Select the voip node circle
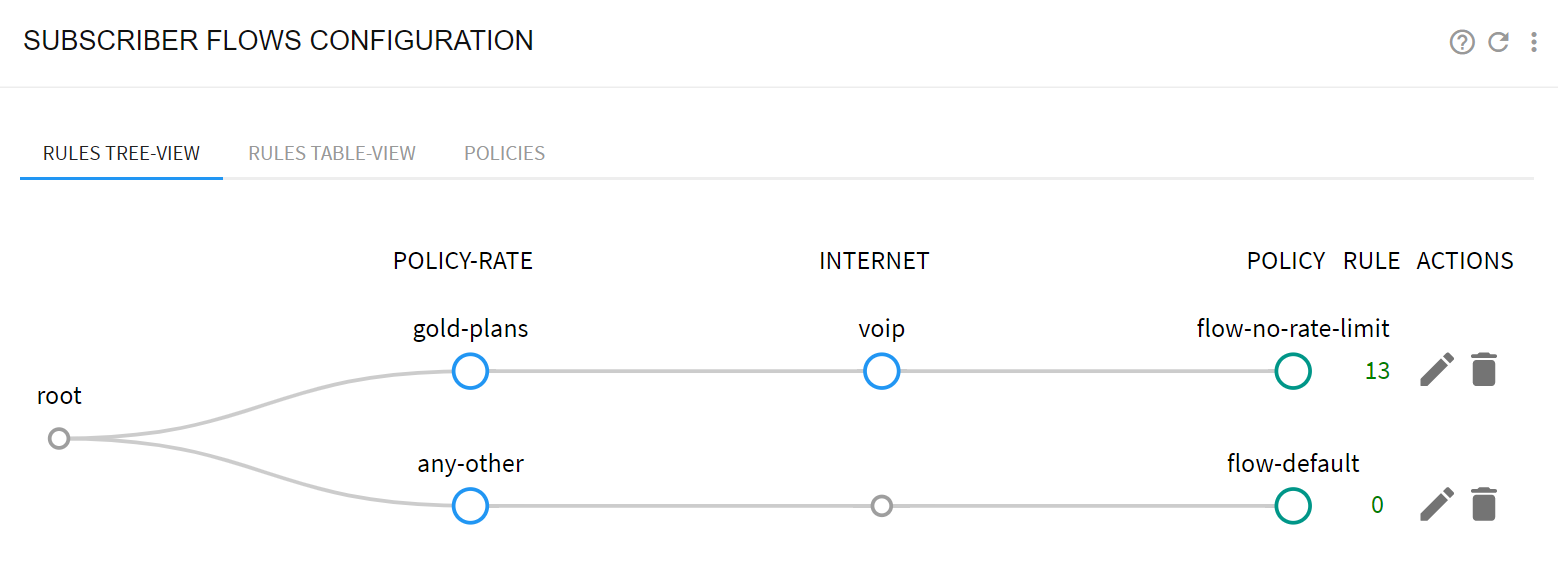The image size is (1558, 584). [x=881, y=371]
